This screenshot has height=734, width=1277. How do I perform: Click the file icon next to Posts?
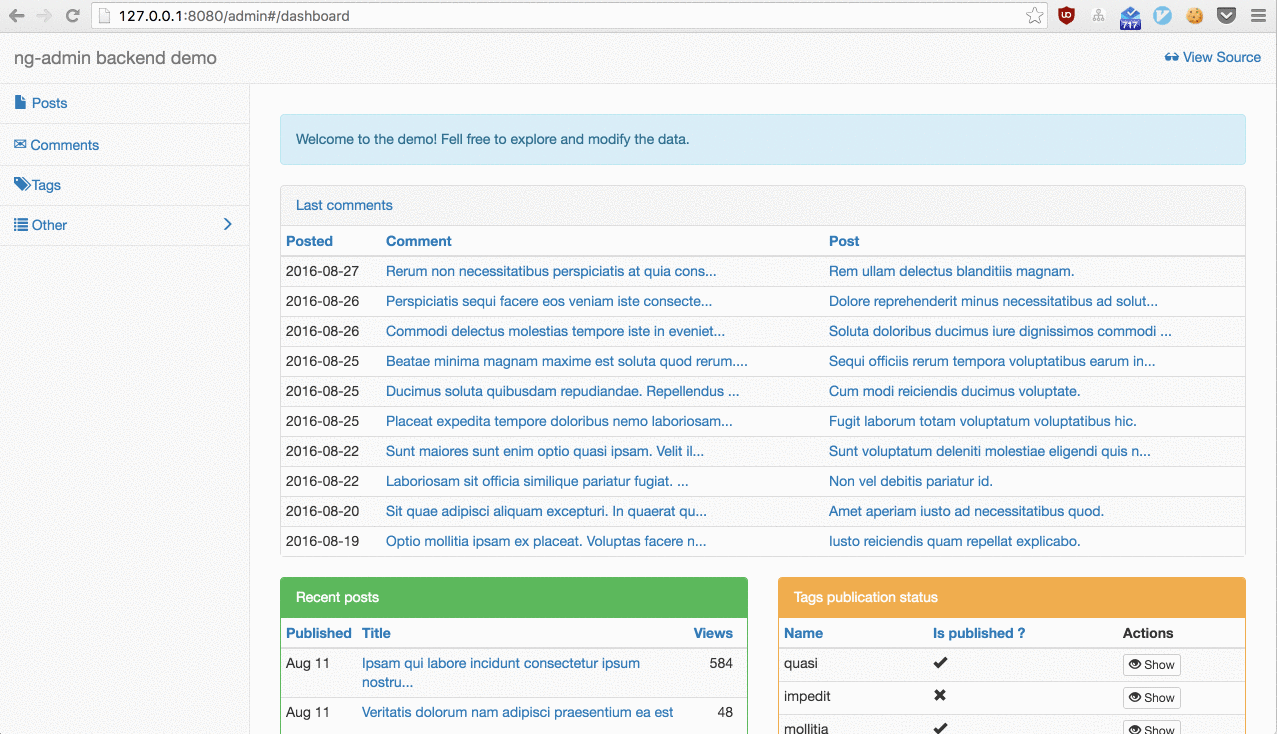[x=20, y=102]
